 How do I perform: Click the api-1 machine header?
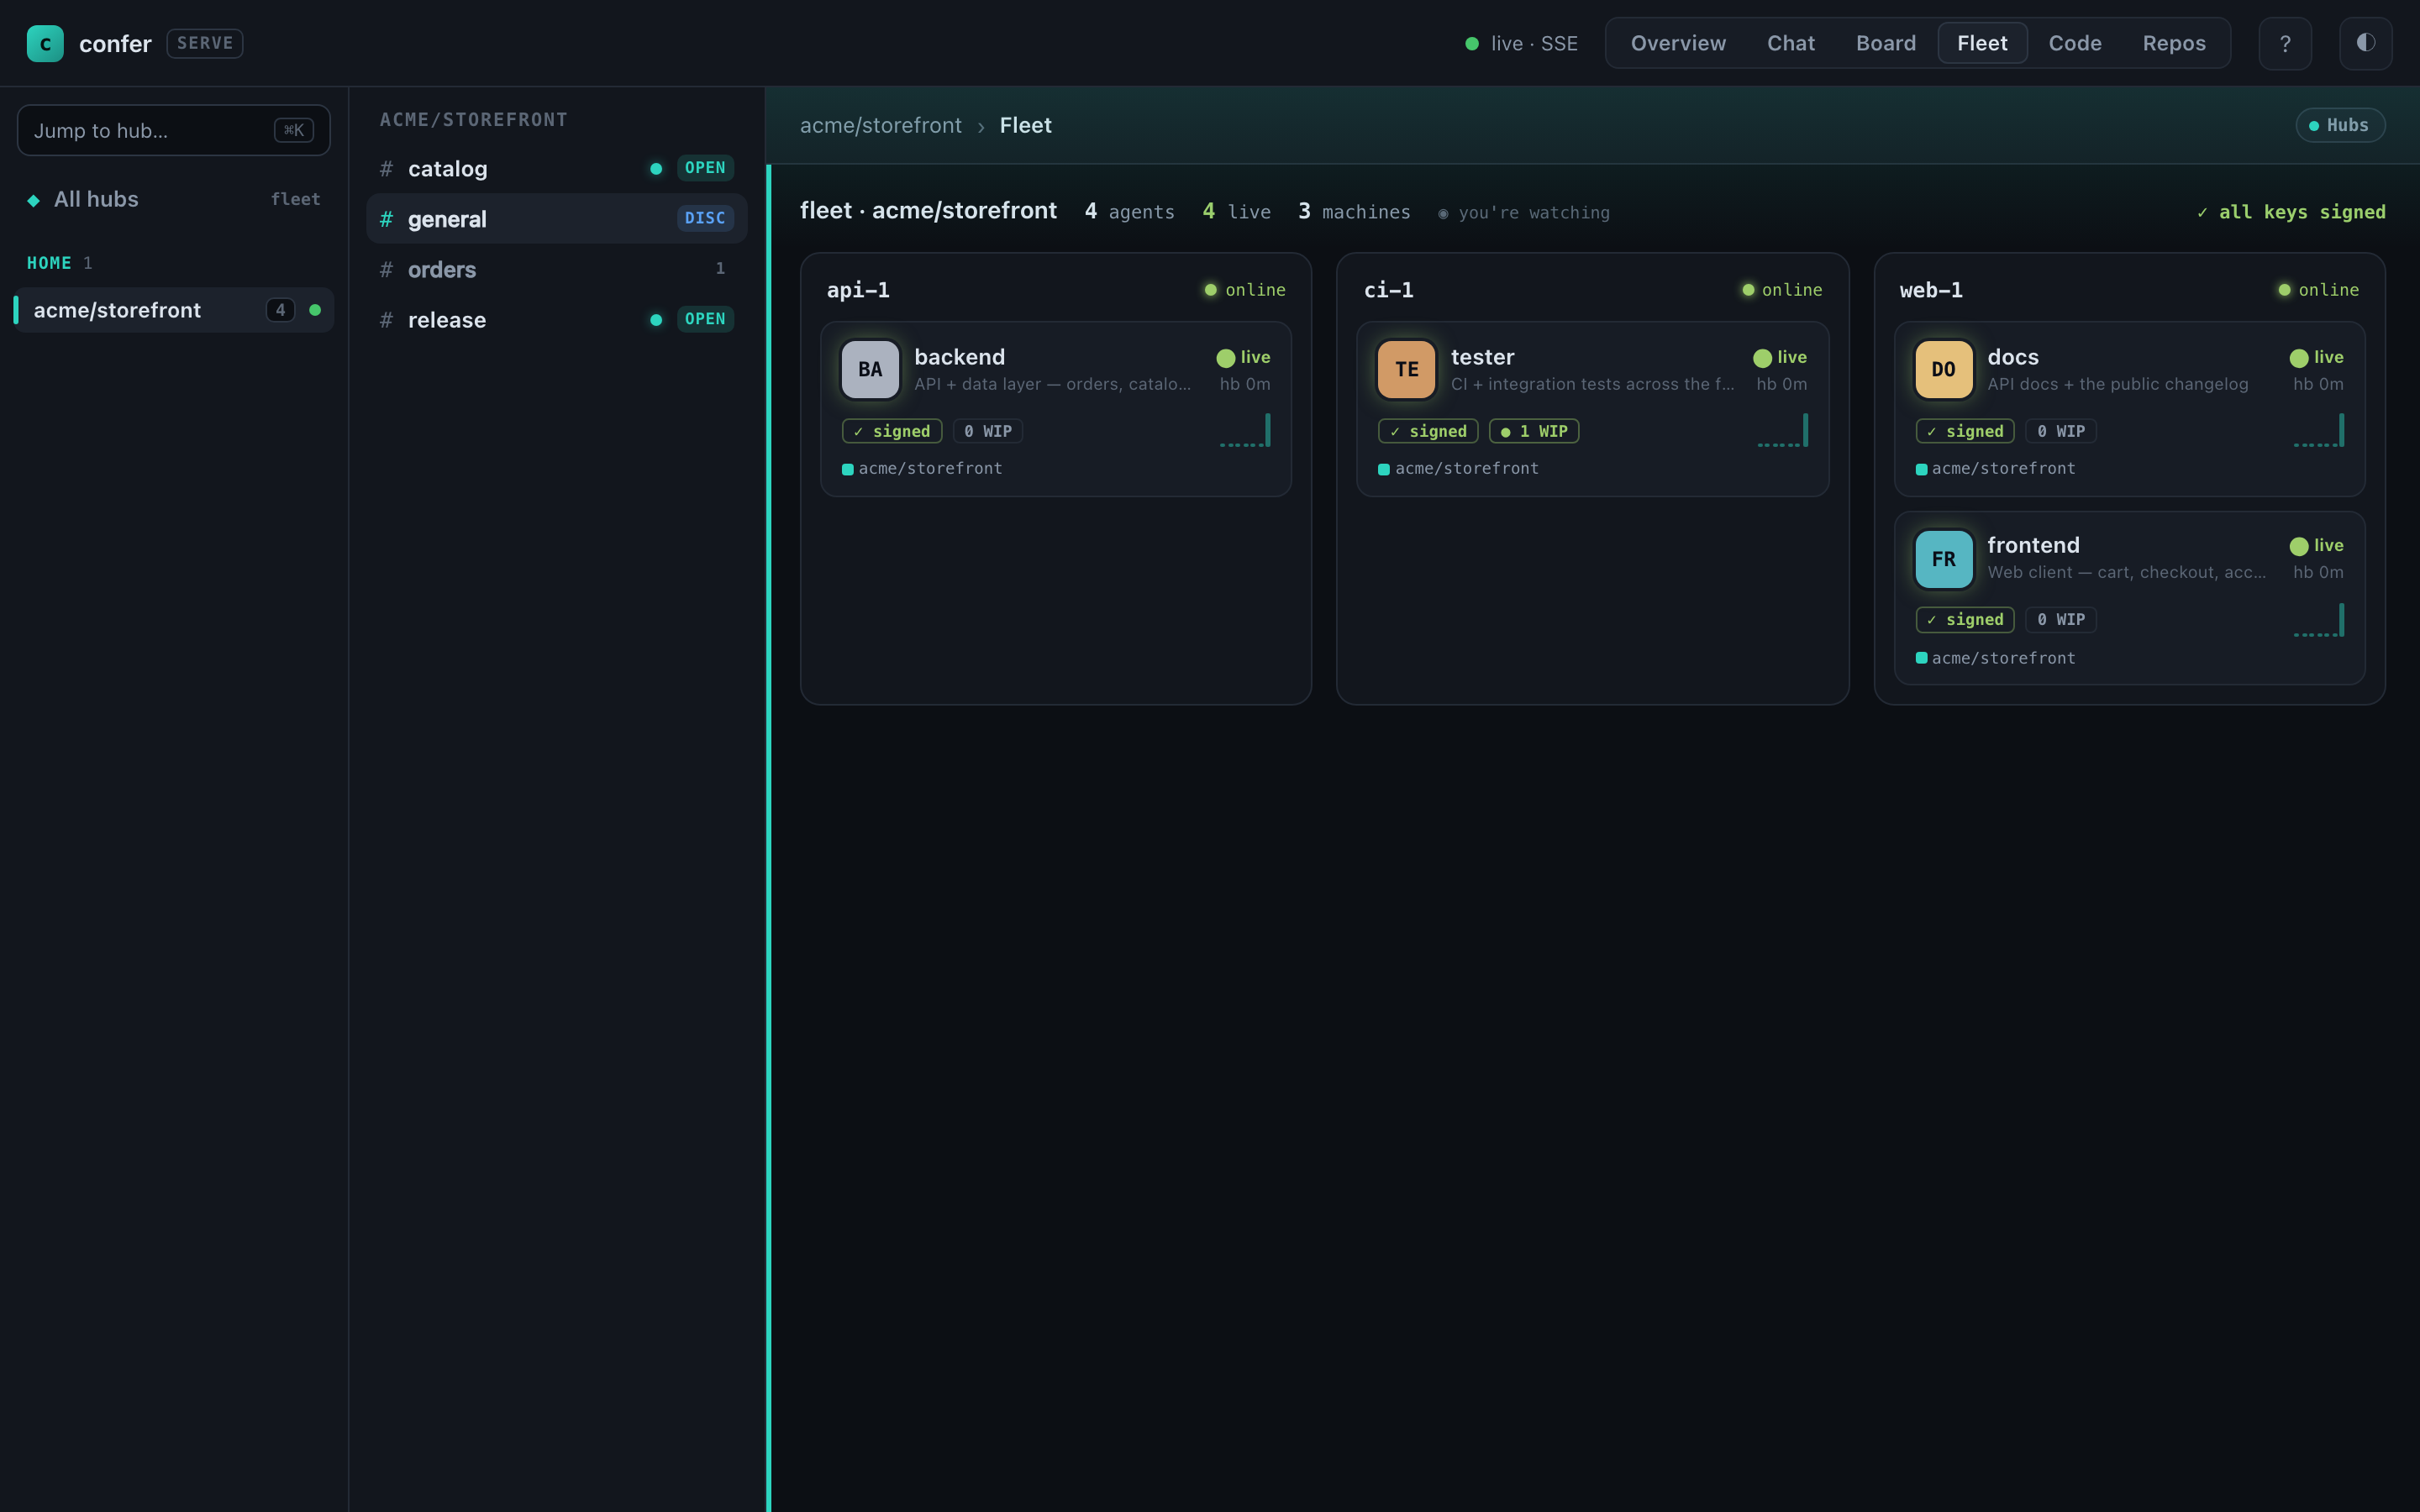[858, 290]
